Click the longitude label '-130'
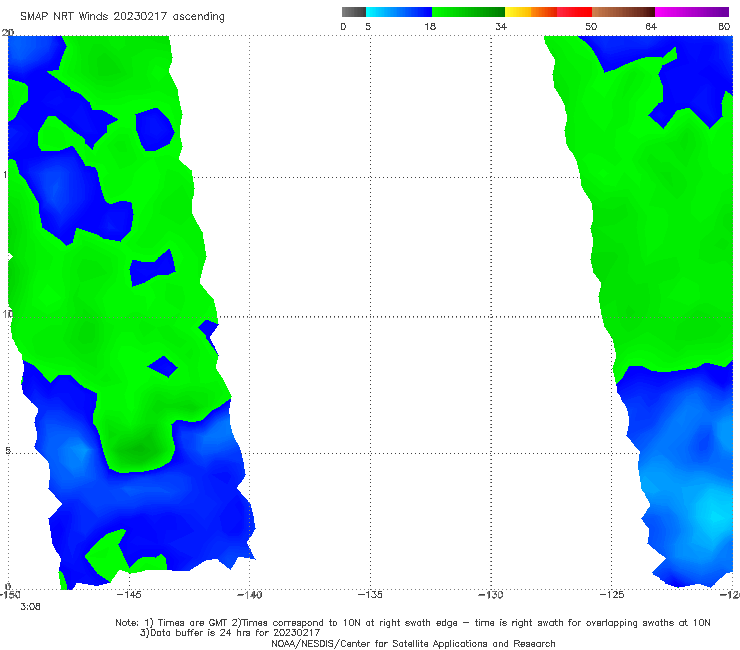 (x=491, y=595)
